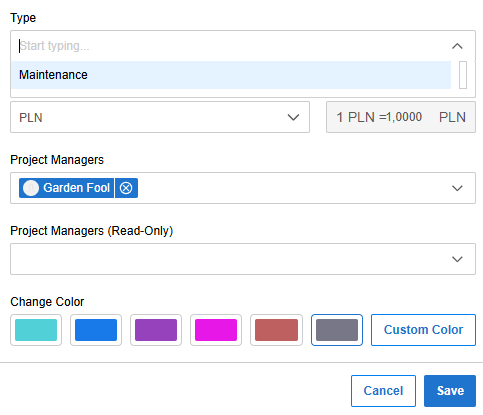The width and height of the screenshot is (483, 415).
Task: Choose the magenta color swatch
Action: point(216,330)
